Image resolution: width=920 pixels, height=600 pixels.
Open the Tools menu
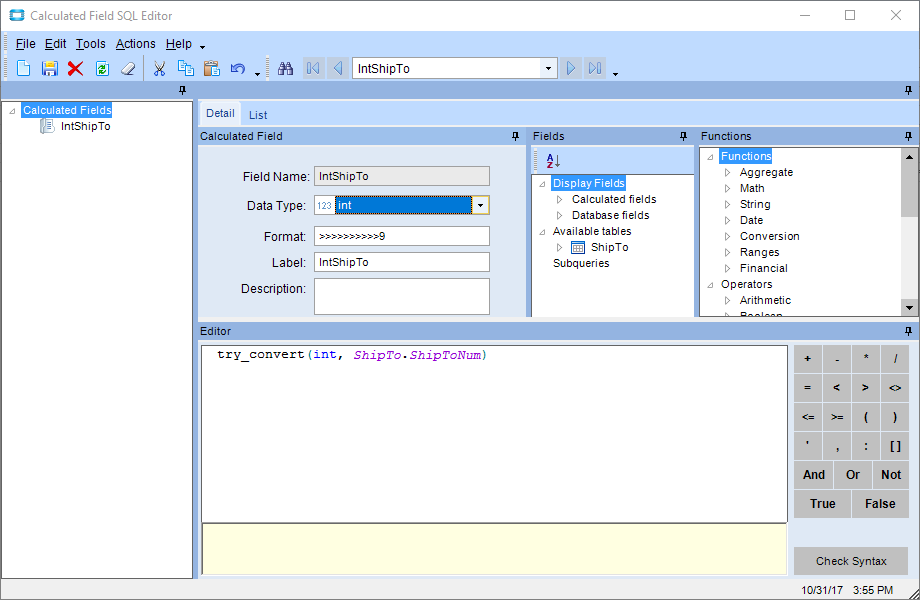90,44
